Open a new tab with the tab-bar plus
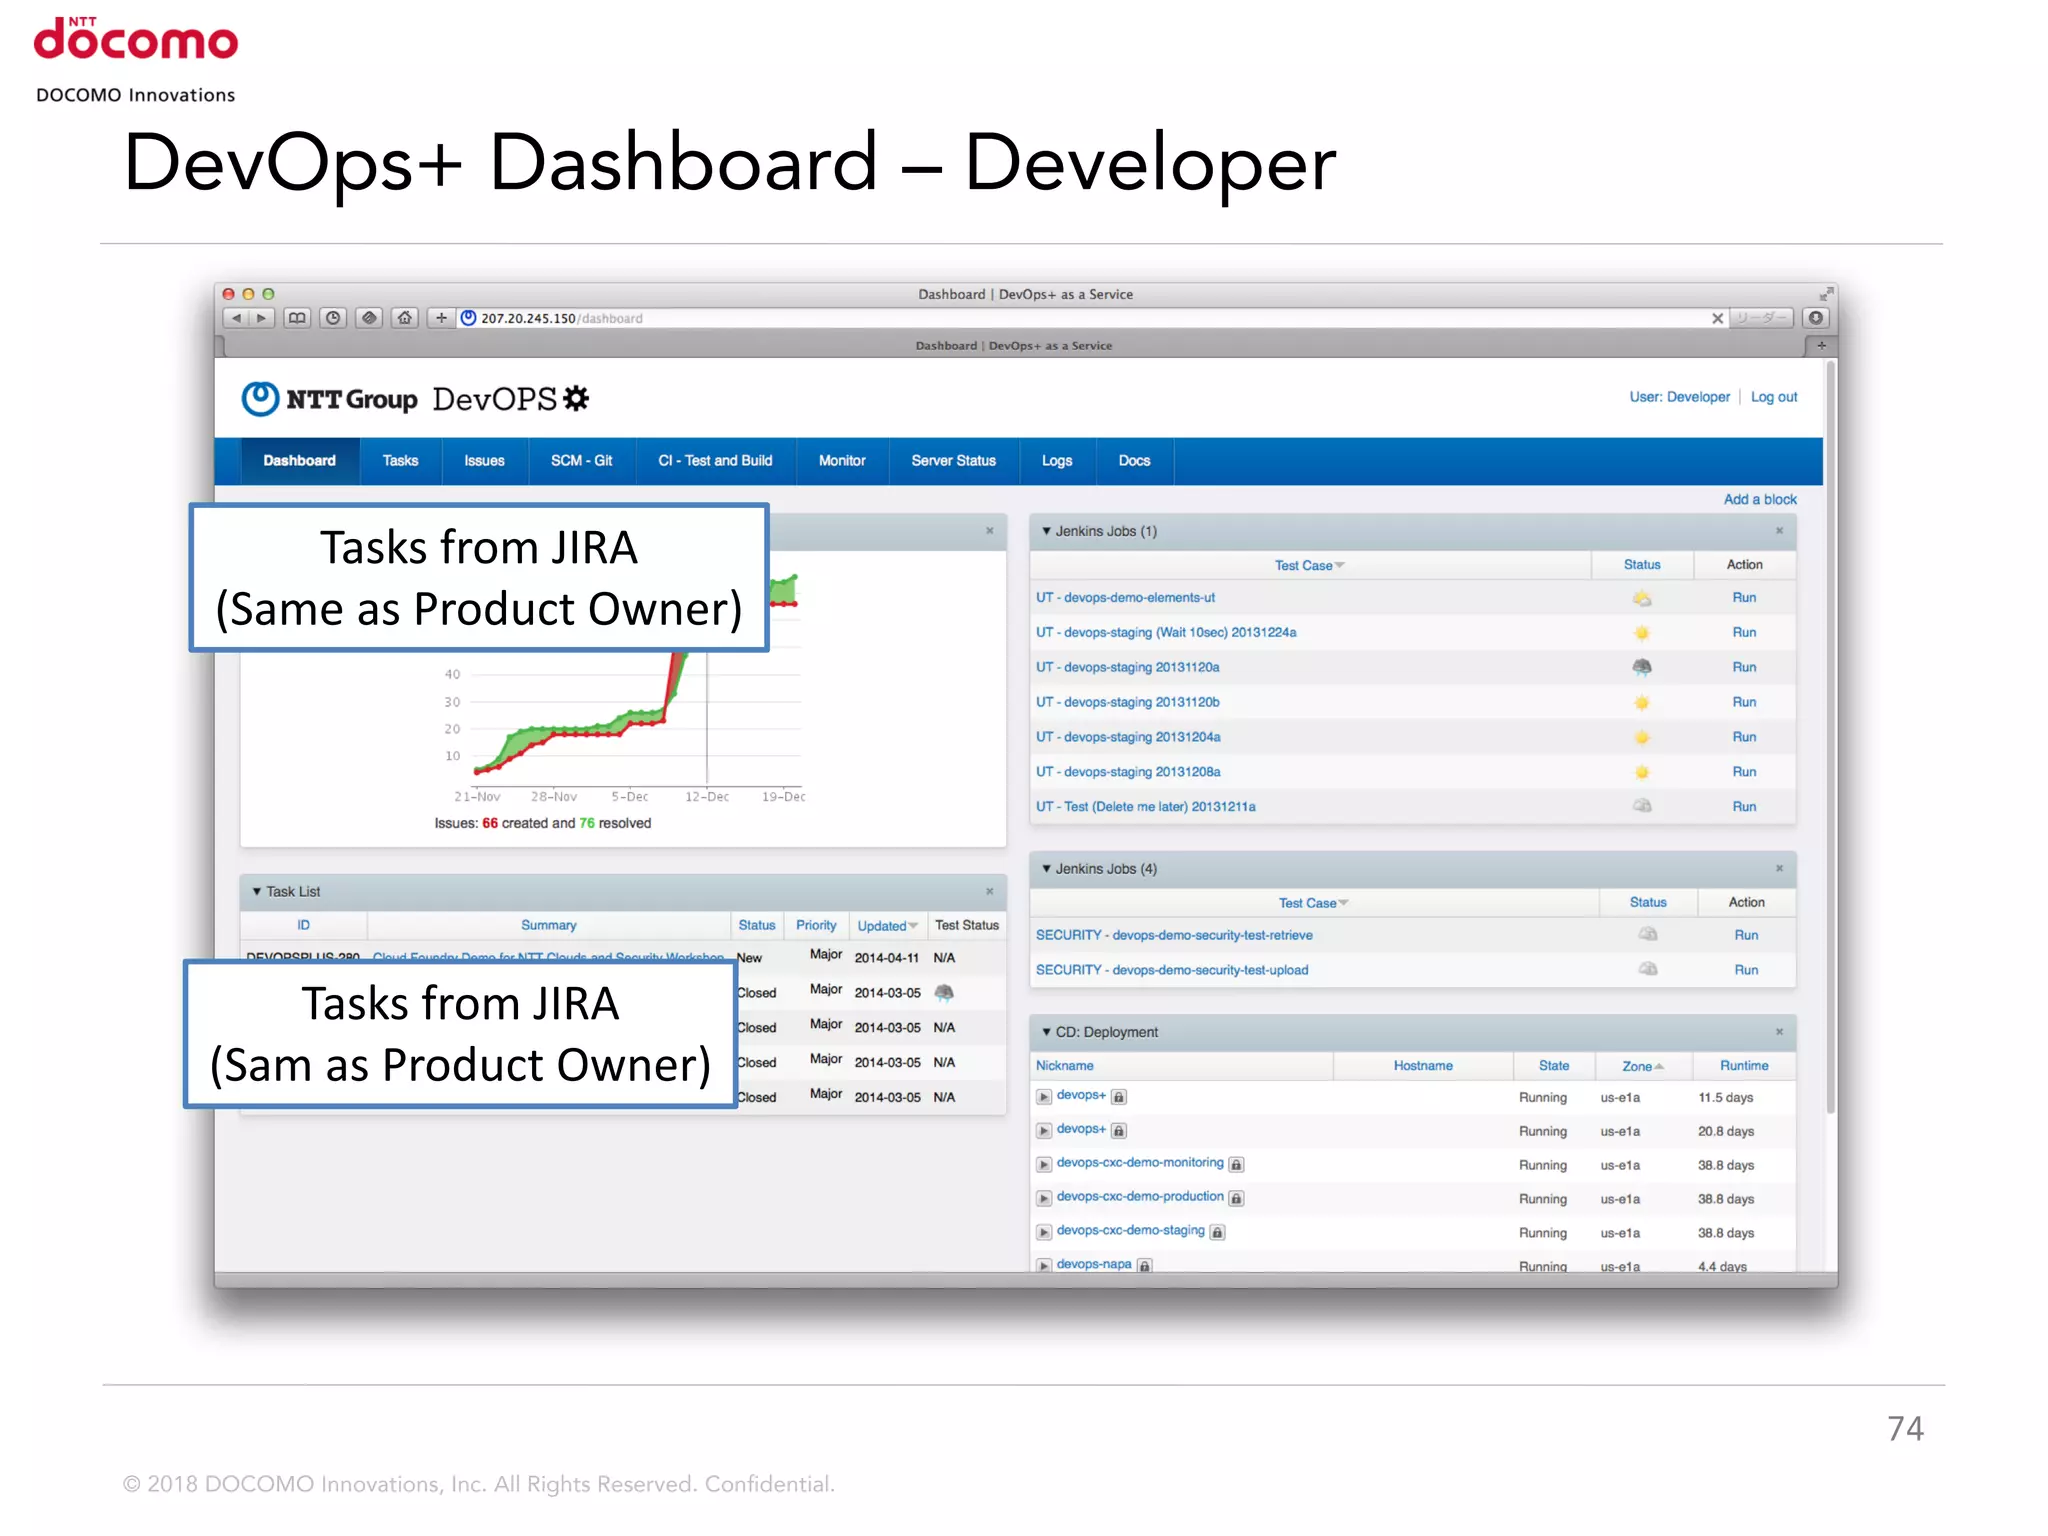This screenshot has width=2048, height=1536. 1821,345
